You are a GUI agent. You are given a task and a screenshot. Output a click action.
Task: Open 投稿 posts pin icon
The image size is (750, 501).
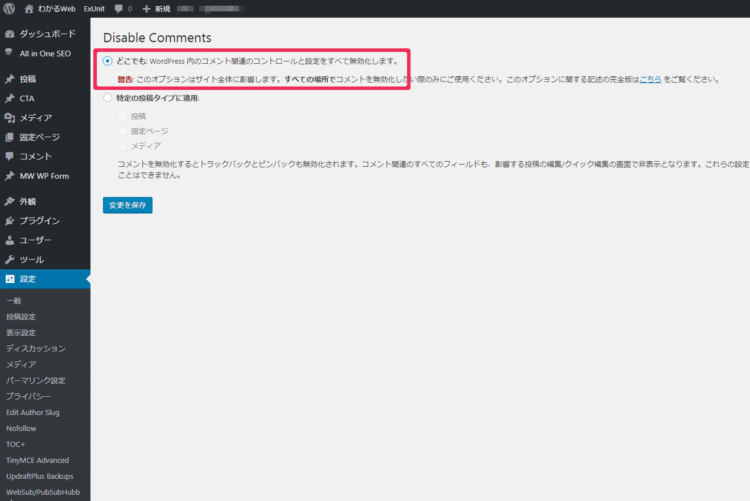(x=9, y=79)
